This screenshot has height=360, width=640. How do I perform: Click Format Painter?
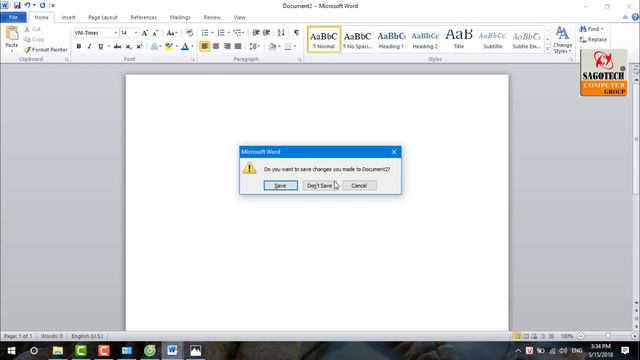coord(46,50)
